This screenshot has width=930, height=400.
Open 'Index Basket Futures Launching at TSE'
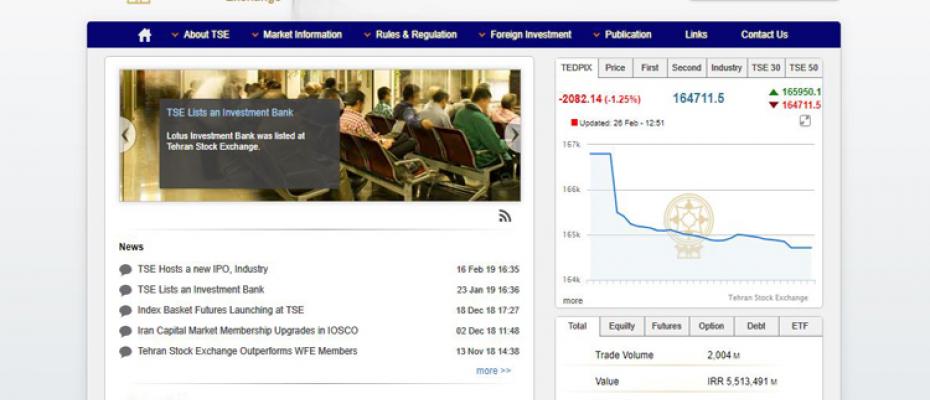pos(221,310)
